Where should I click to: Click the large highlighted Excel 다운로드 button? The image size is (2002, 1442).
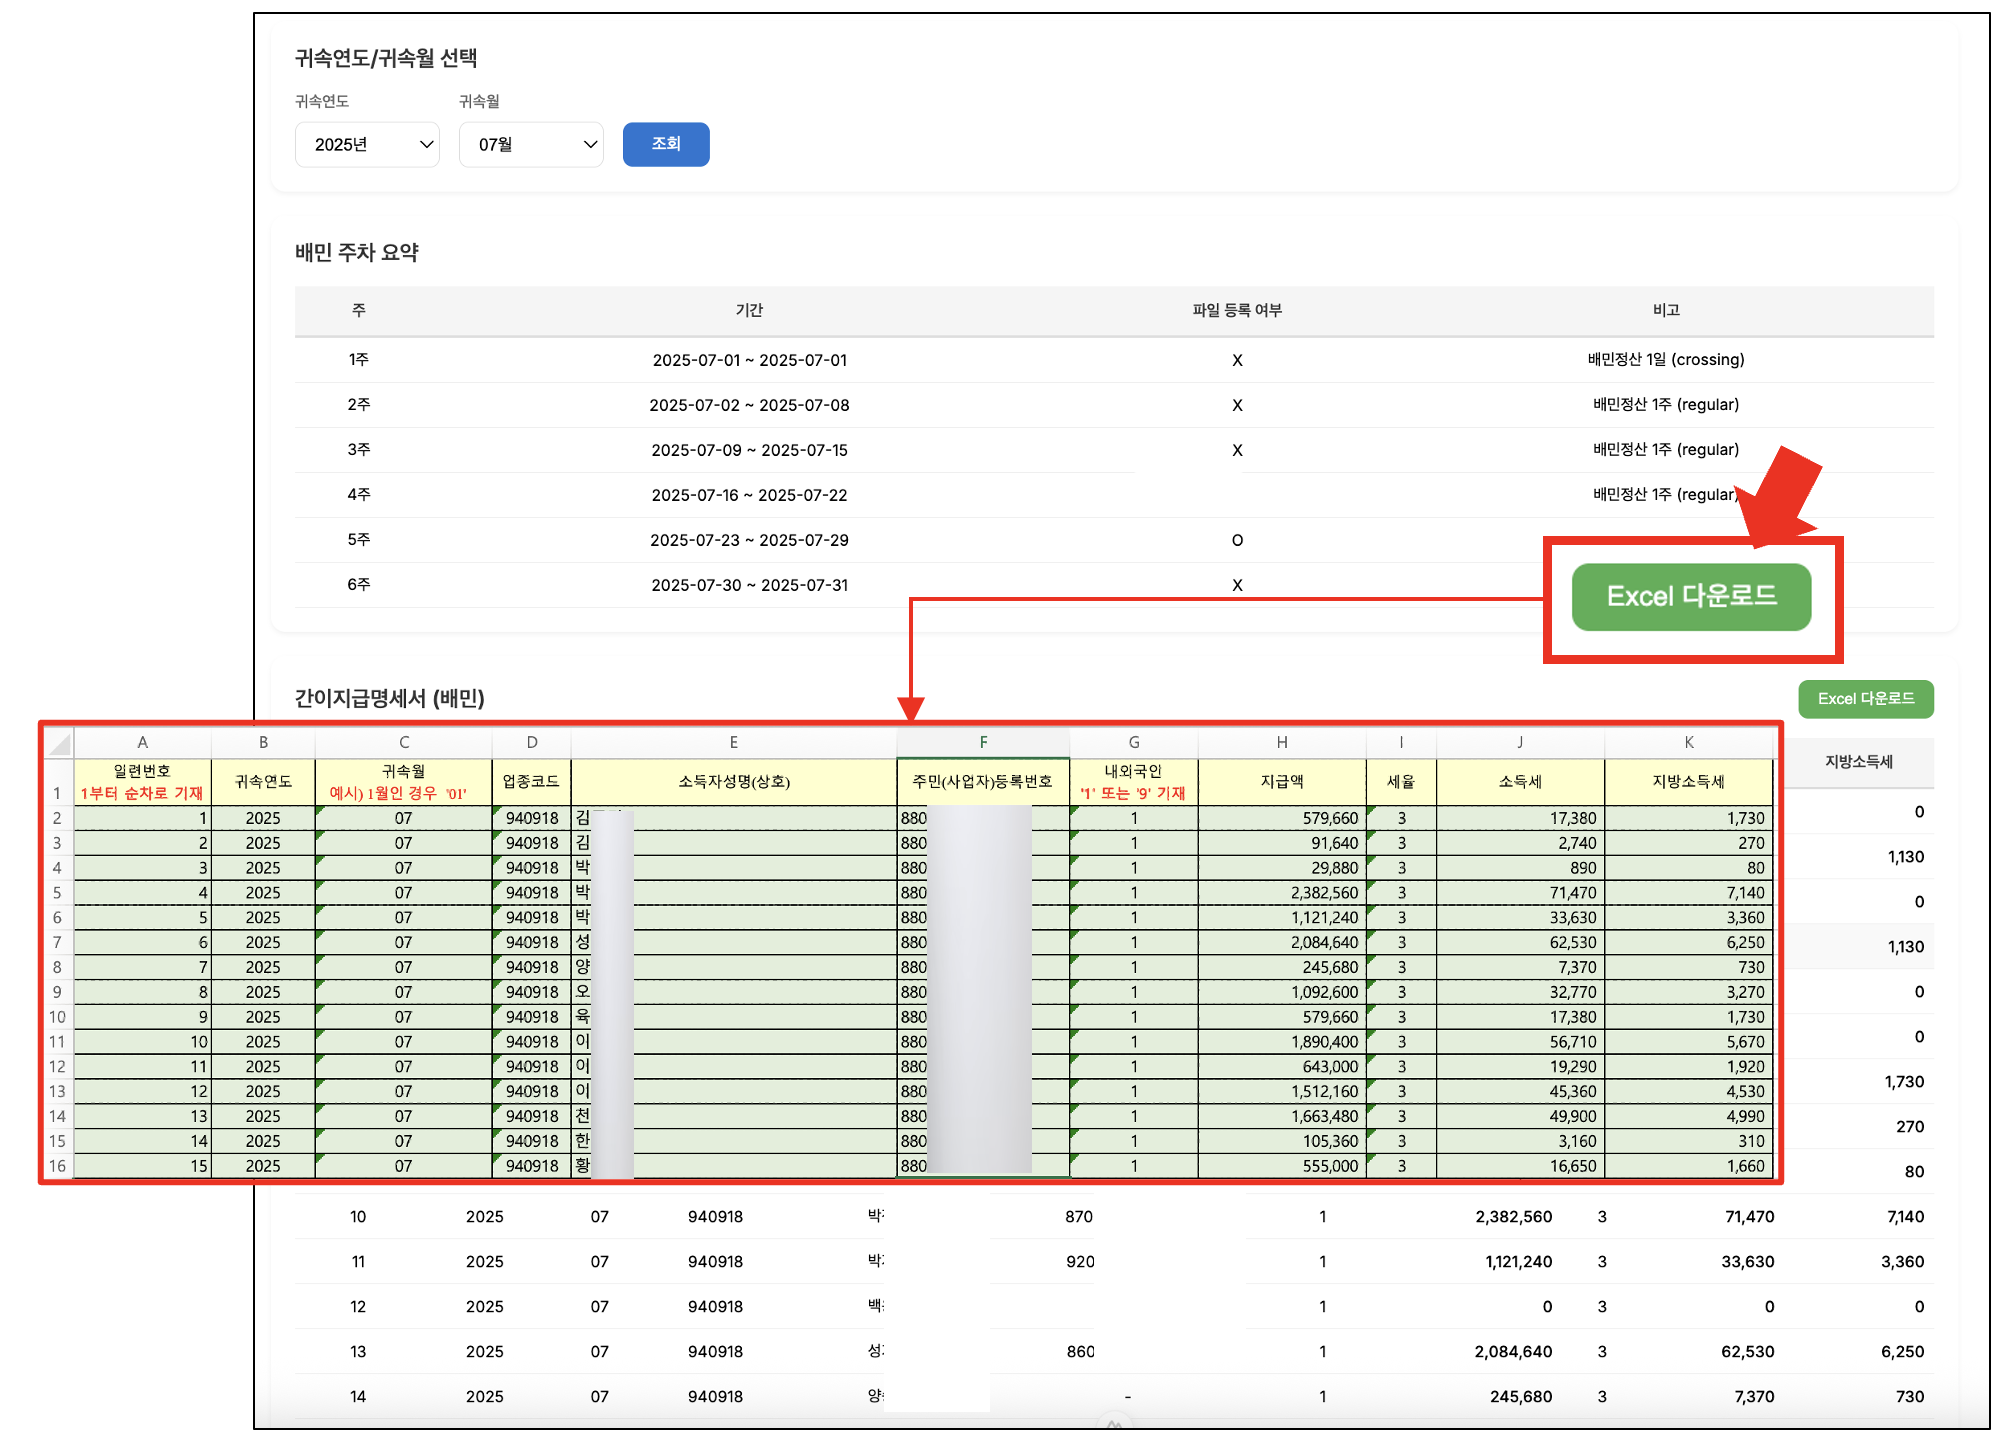[1691, 597]
